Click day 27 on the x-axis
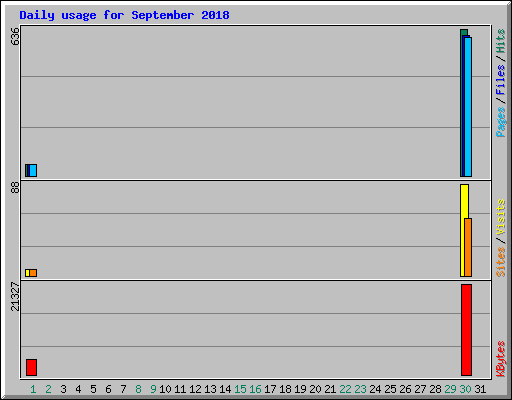Image resolution: width=512 pixels, height=400 pixels. (x=420, y=389)
